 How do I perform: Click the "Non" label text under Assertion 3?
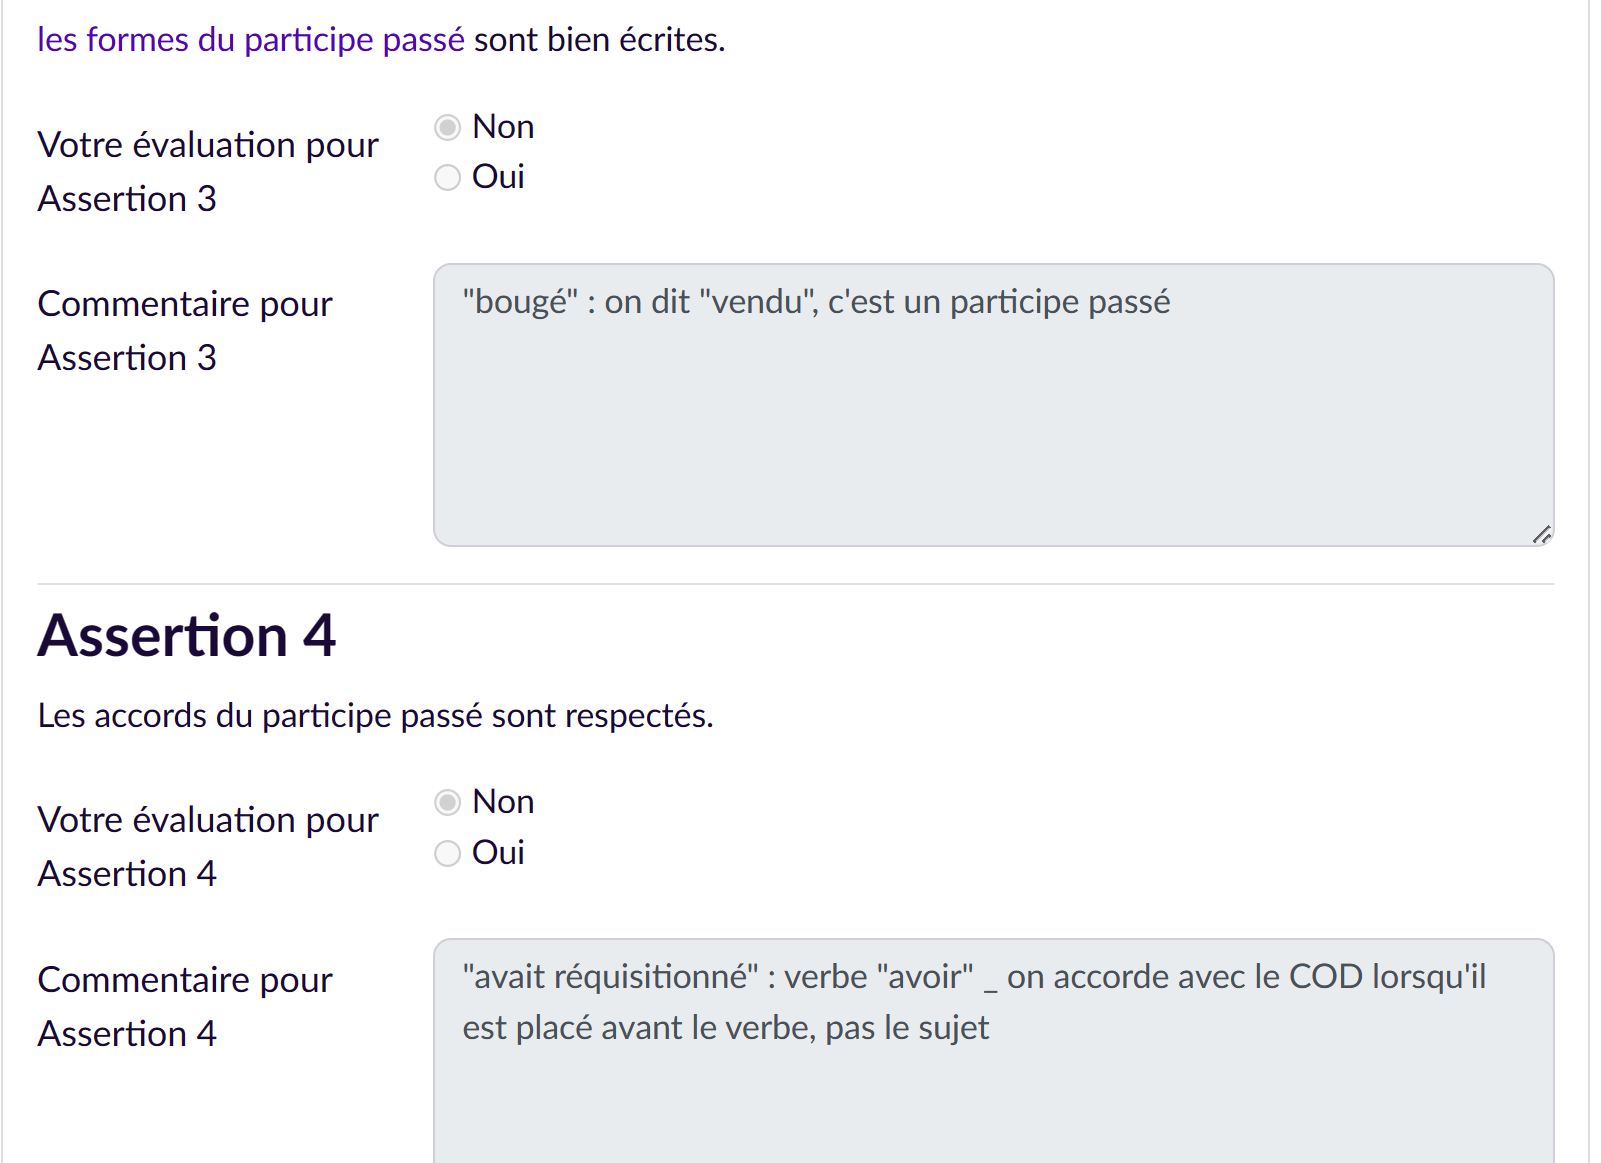(x=503, y=127)
